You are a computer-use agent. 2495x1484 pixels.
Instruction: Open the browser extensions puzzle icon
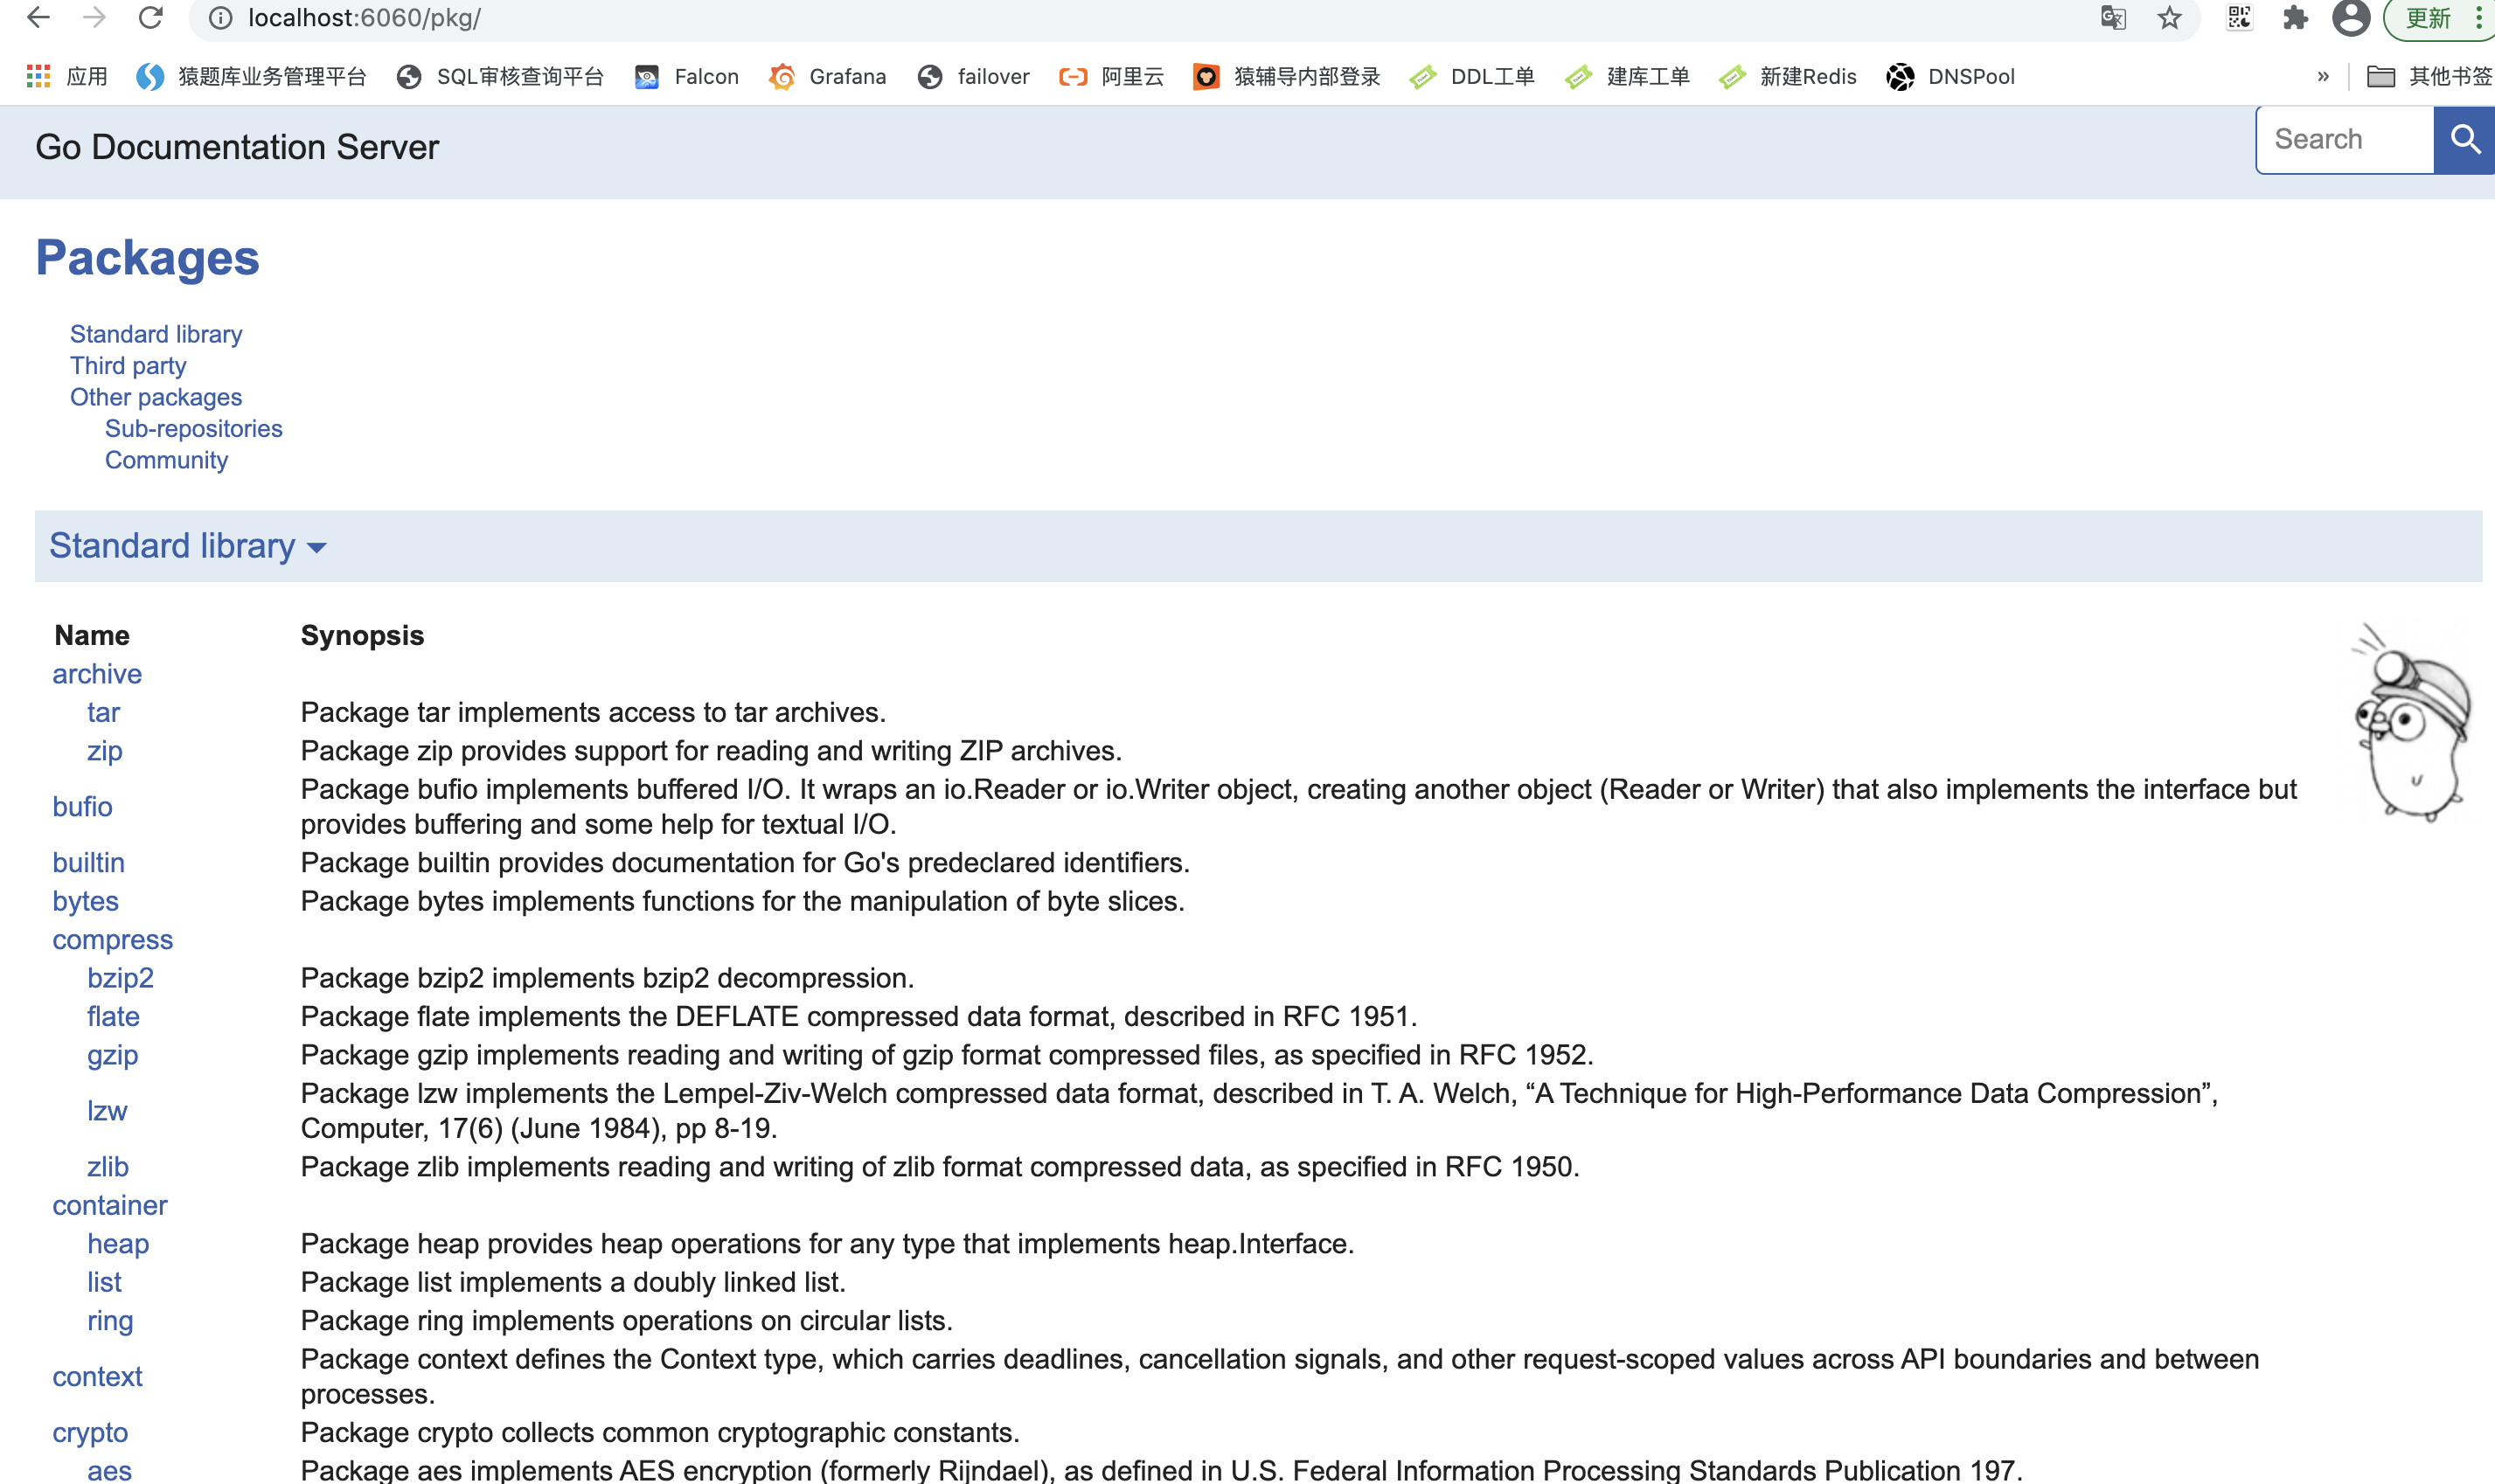click(2295, 17)
